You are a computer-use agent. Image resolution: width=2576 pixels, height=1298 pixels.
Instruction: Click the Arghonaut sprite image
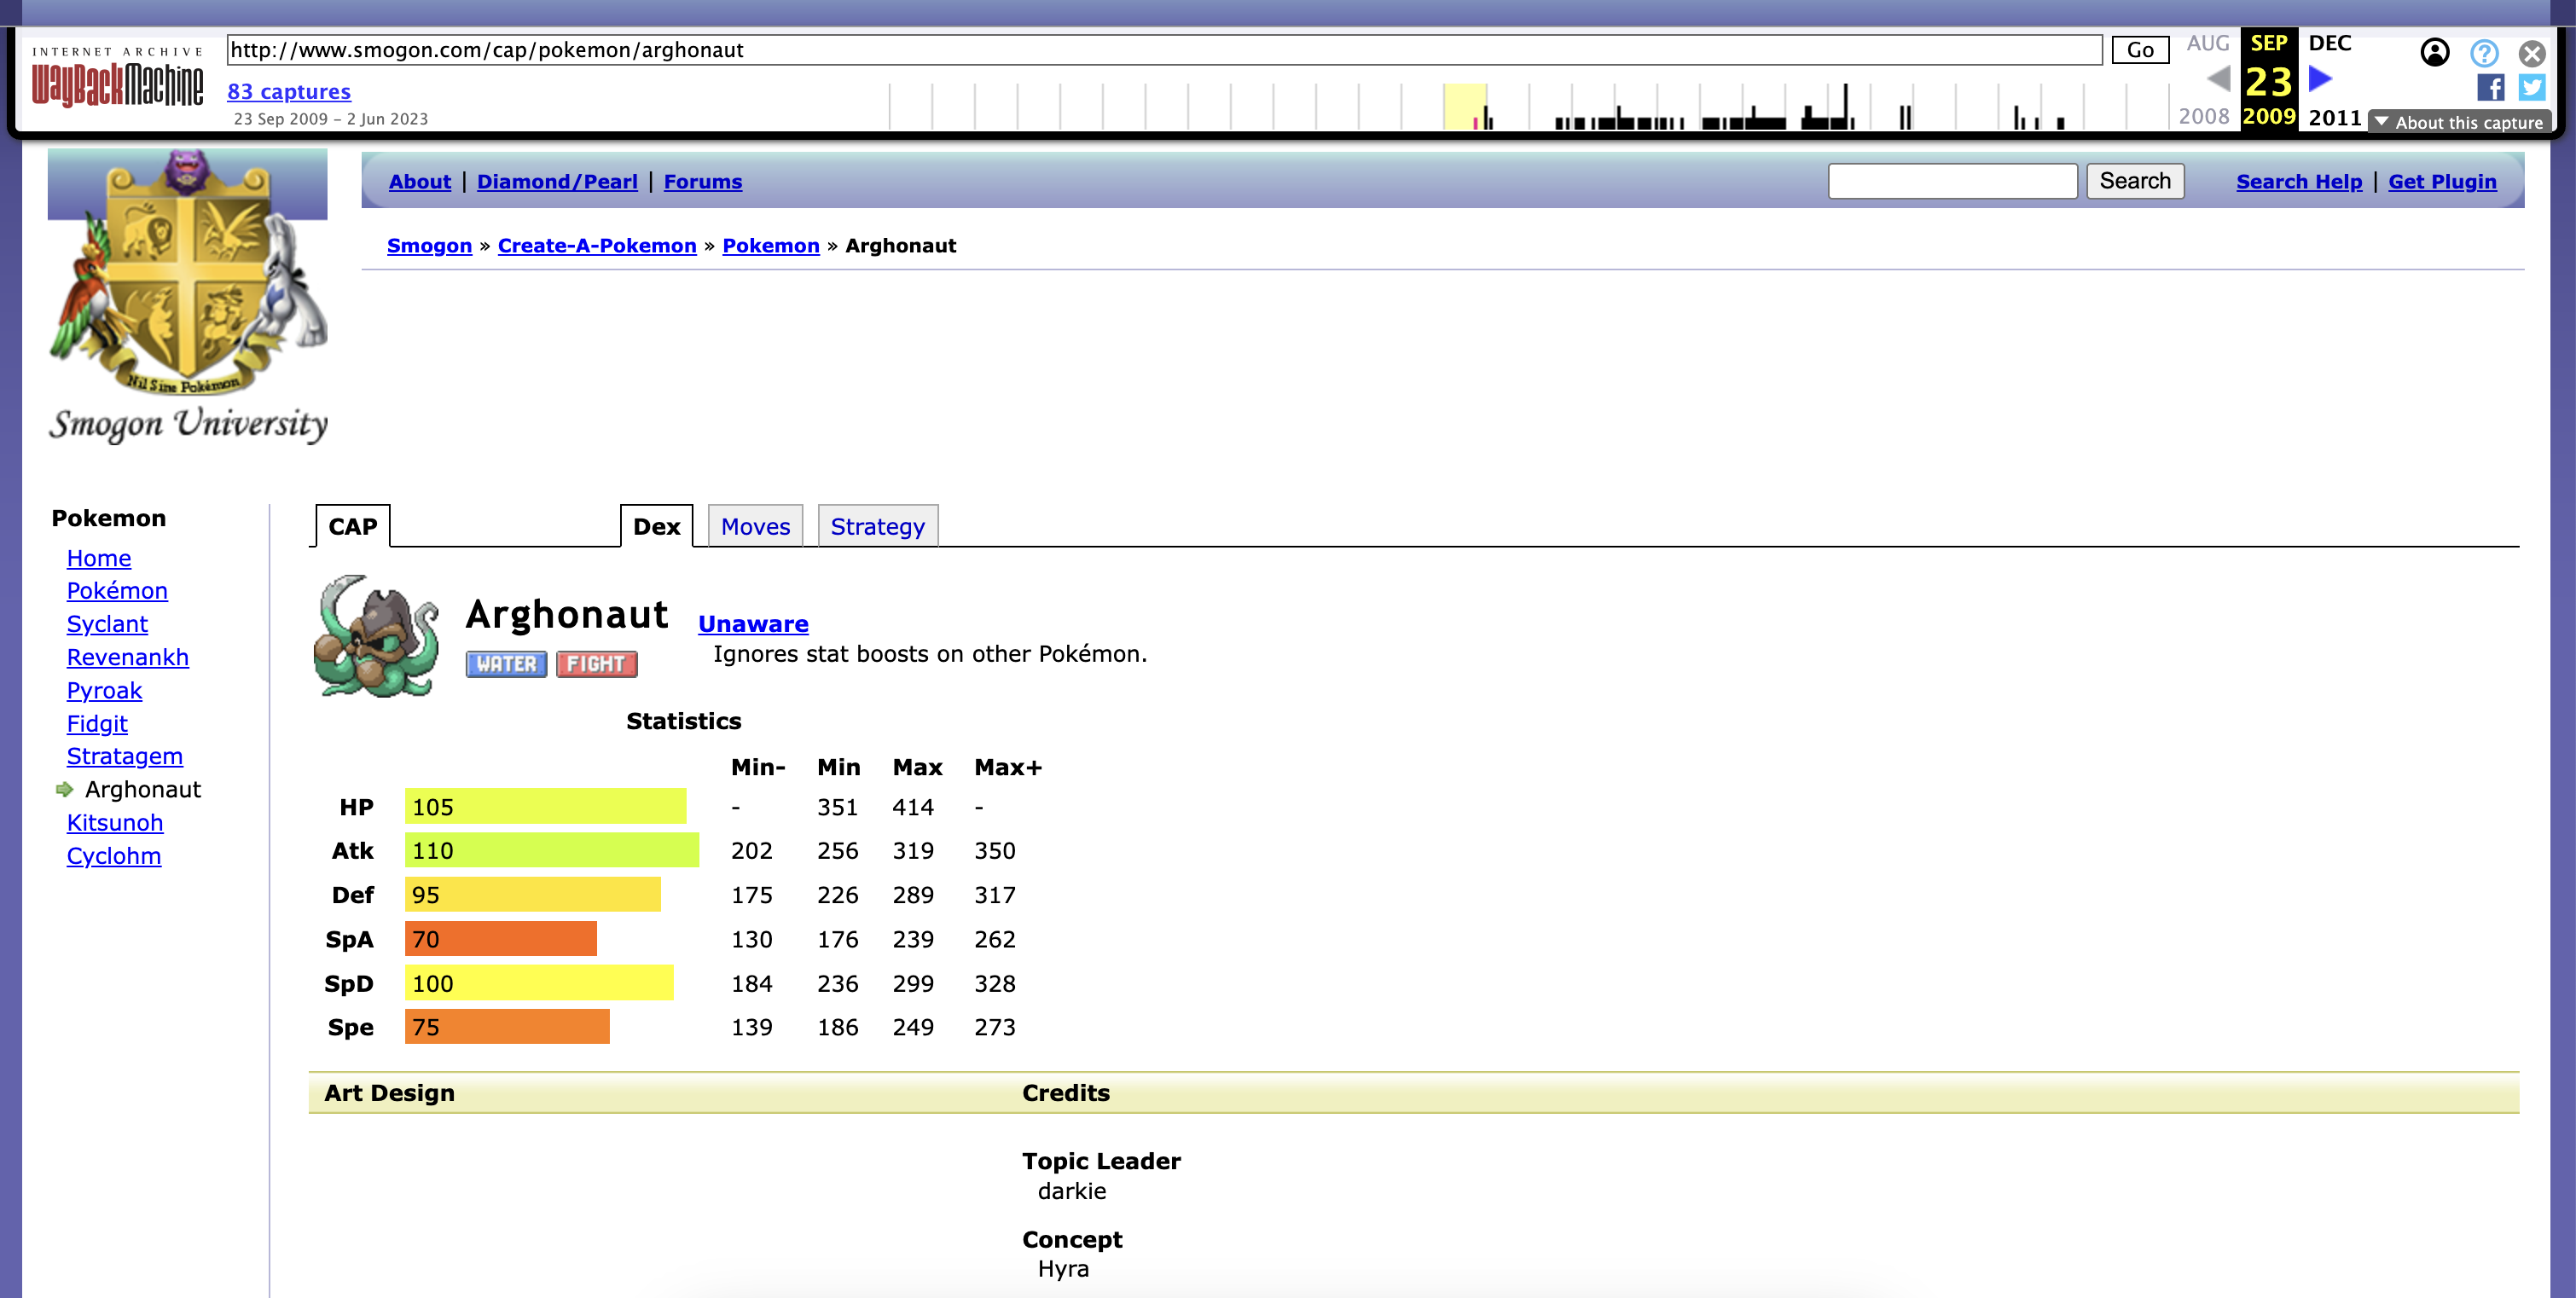pyautogui.click(x=377, y=636)
